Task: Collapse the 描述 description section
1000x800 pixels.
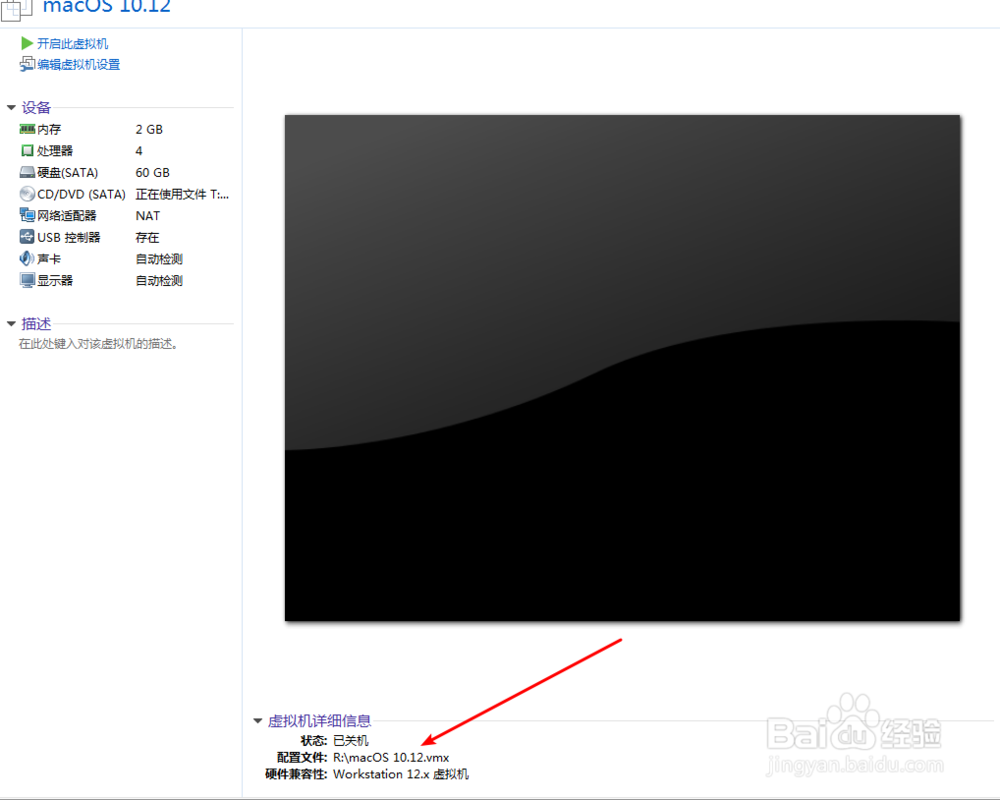Action: coord(11,324)
